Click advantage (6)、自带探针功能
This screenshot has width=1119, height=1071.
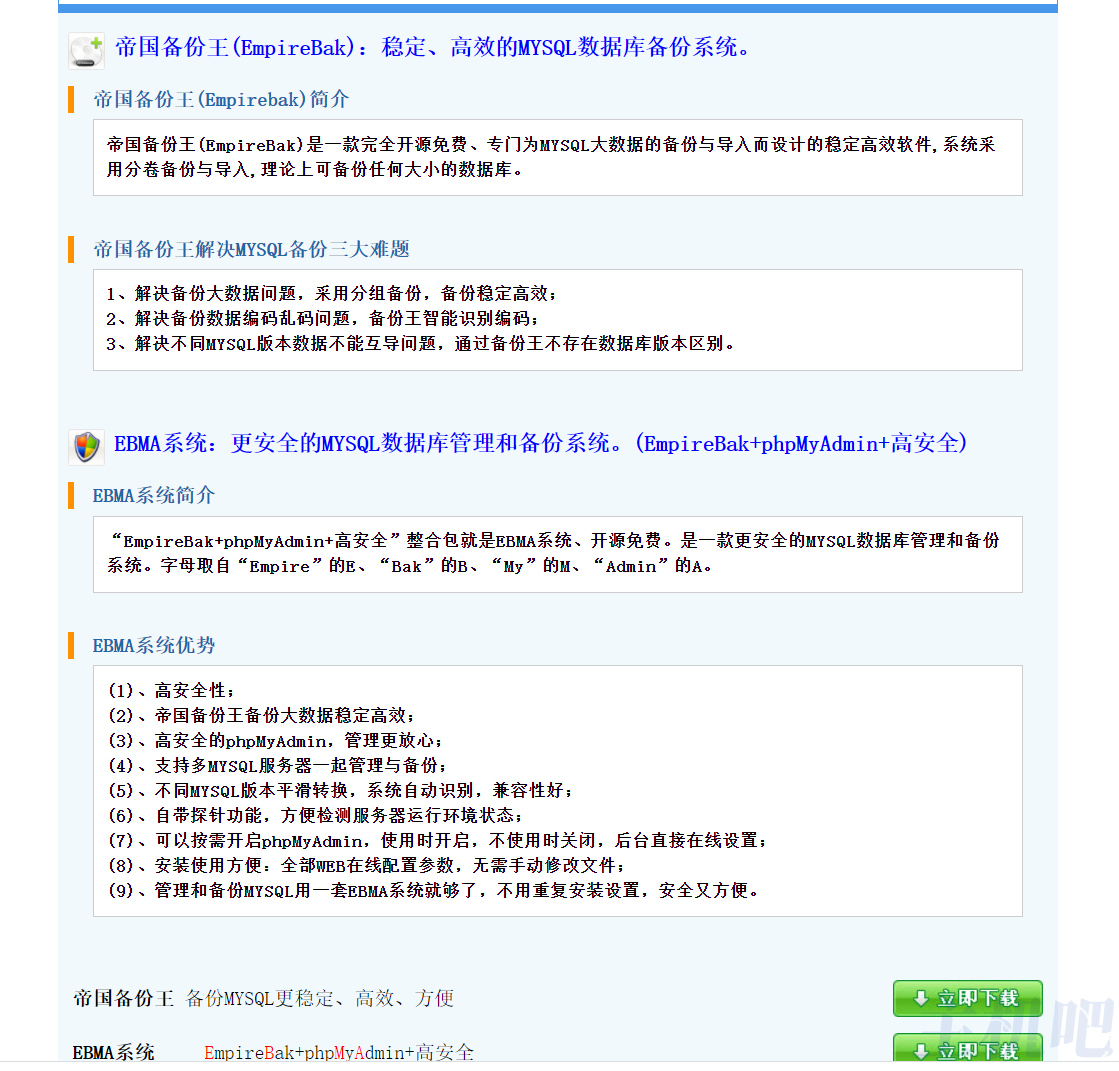tap(315, 815)
